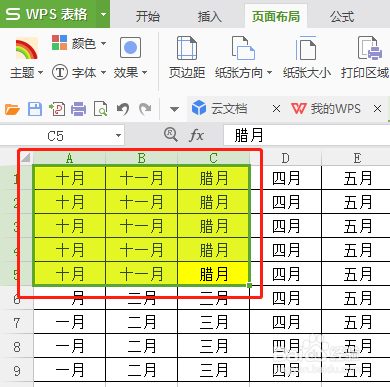
Task: Switch to the 插入 ribbon tab
Action: [x=209, y=16]
